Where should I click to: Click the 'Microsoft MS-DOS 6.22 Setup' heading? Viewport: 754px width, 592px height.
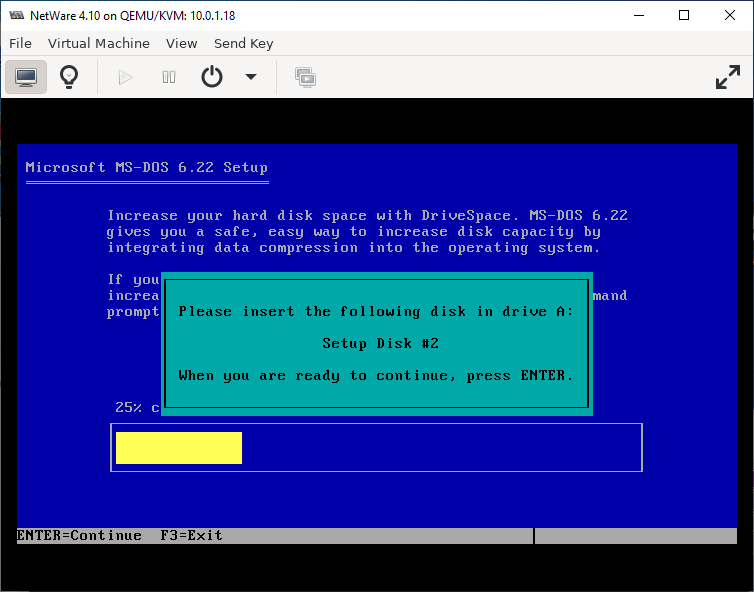(x=147, y=167)
